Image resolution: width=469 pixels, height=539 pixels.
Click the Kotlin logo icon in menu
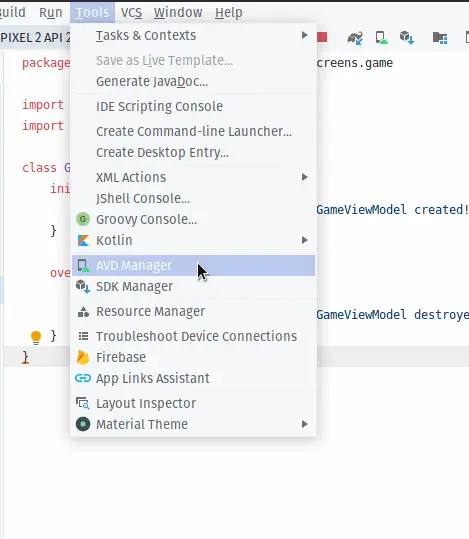(x=83, y=240)
